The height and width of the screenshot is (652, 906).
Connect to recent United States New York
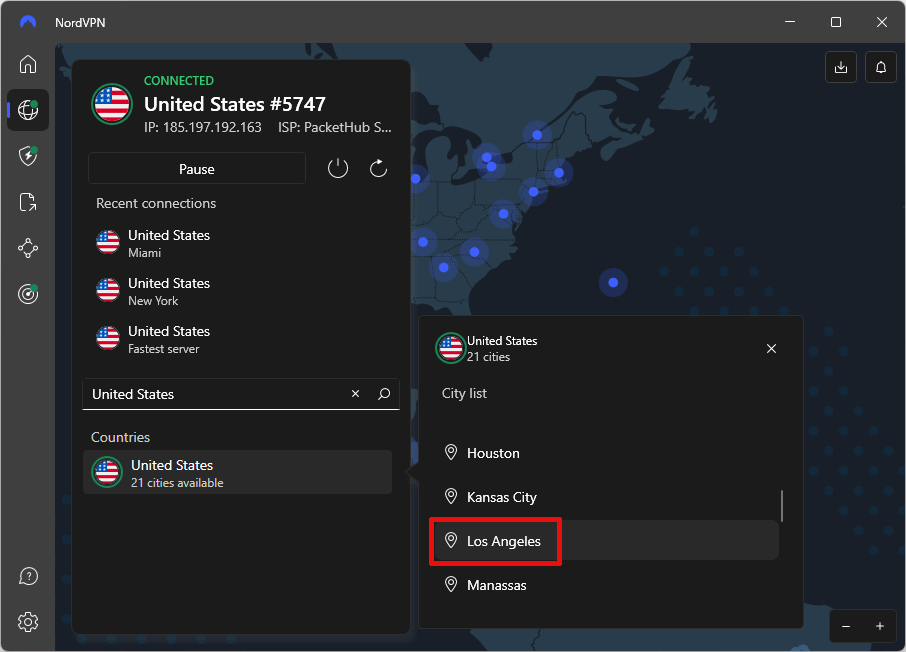pos(240,291)
